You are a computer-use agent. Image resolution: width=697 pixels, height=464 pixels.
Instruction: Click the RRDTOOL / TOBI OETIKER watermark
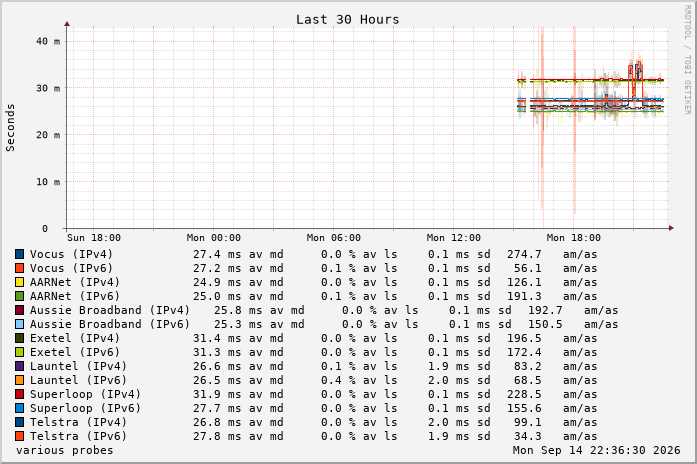688,60
